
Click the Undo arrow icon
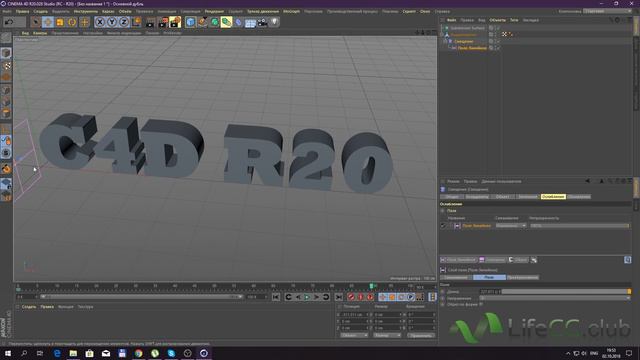click(x=9, y=22)
